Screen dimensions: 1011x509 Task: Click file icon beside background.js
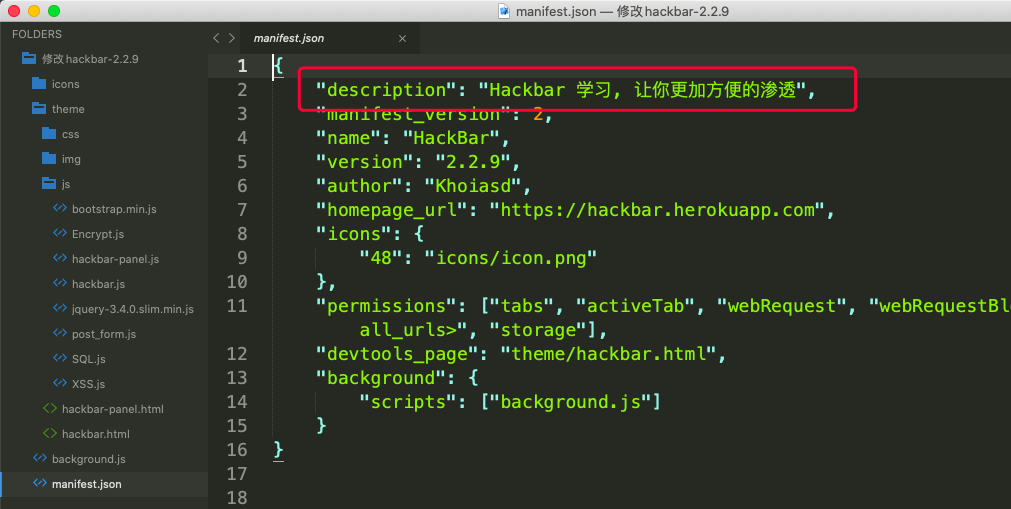[39, 459]
